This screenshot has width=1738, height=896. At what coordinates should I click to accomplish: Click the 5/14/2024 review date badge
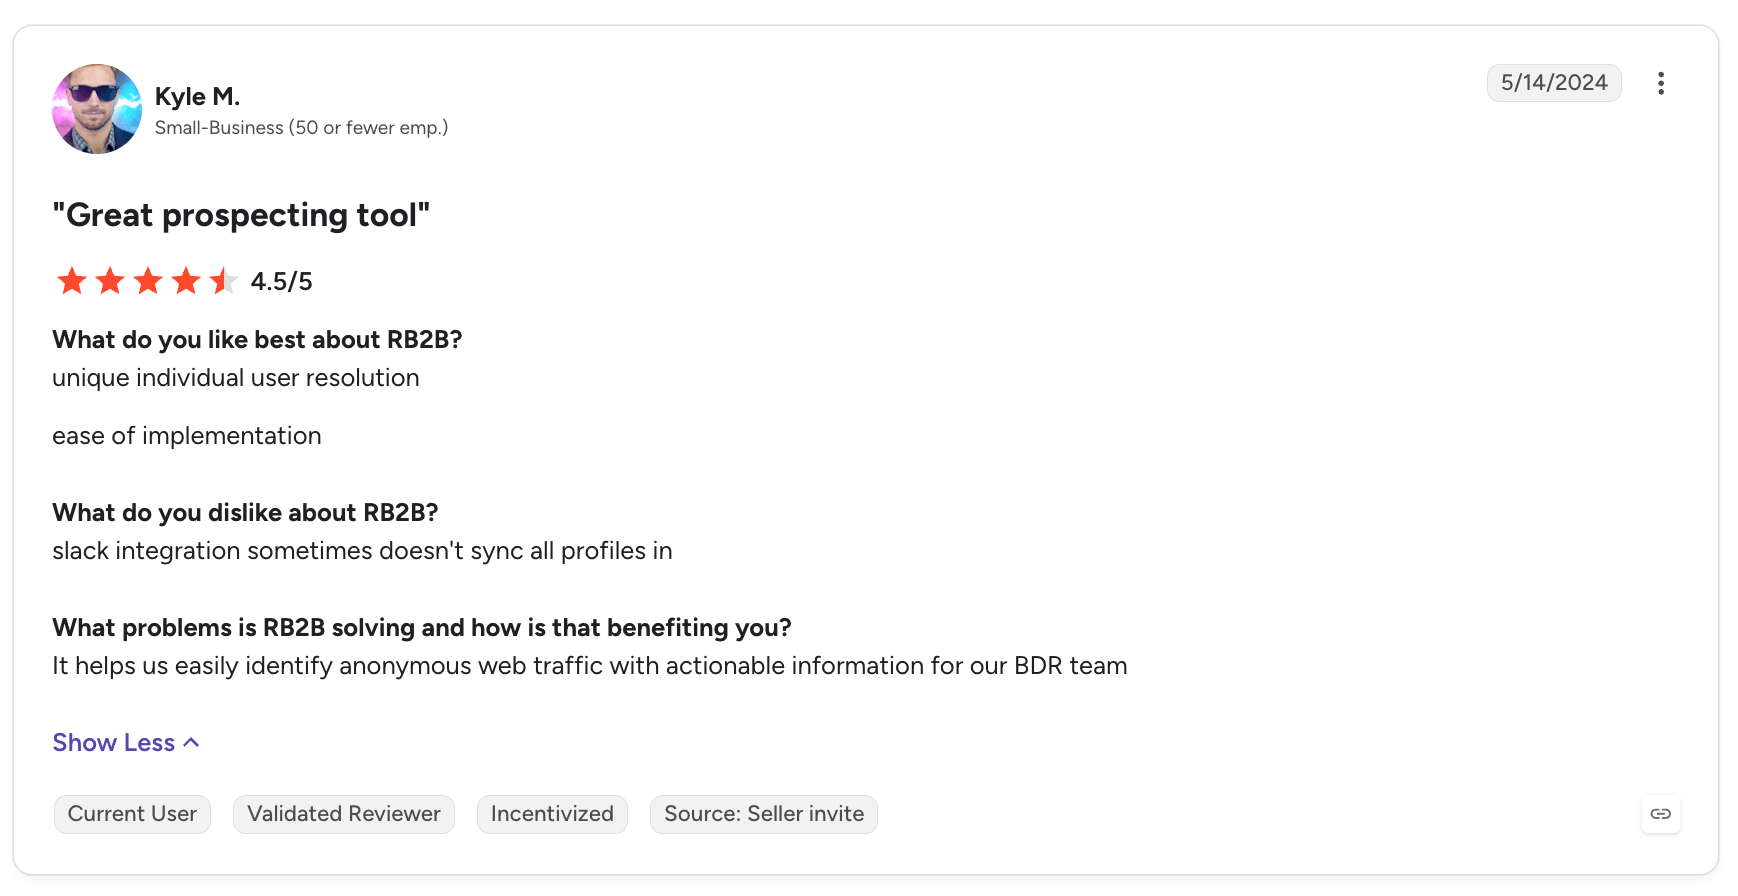pyautogui.click(x=1554, y=83)
